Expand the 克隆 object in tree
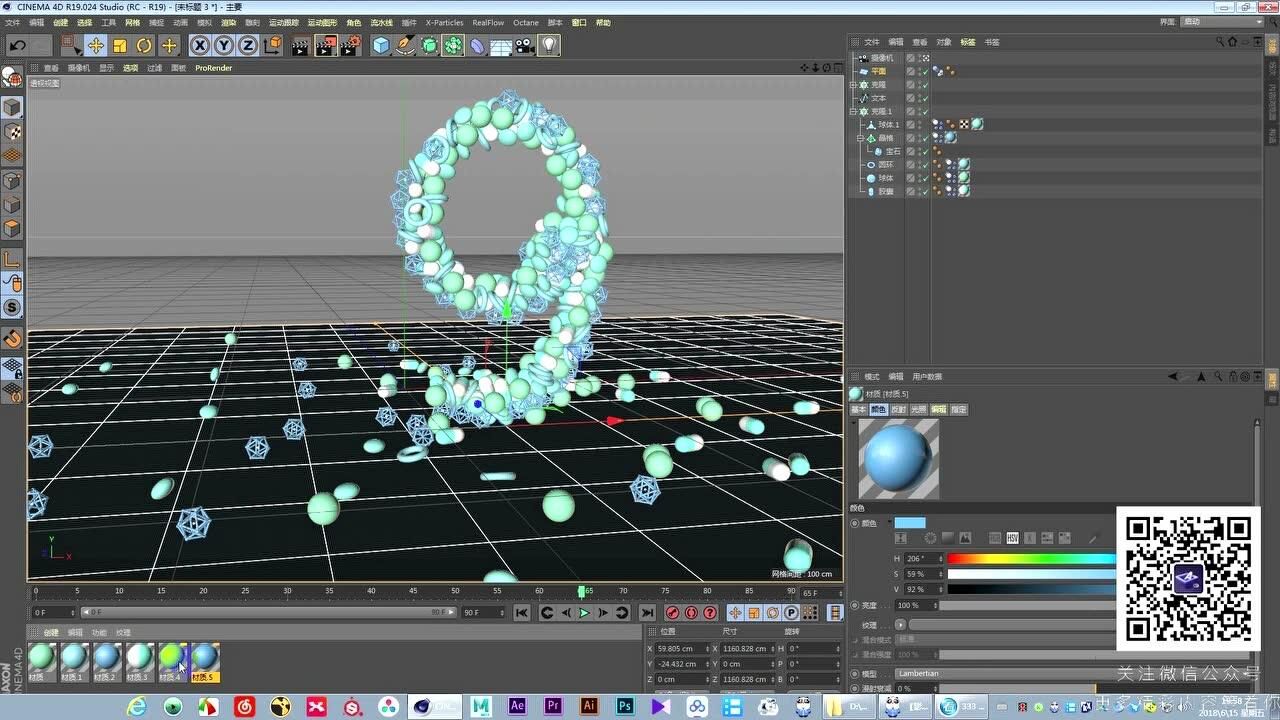Image resolution: width=1280 pixels, height=720 pixels. [853, 85]
